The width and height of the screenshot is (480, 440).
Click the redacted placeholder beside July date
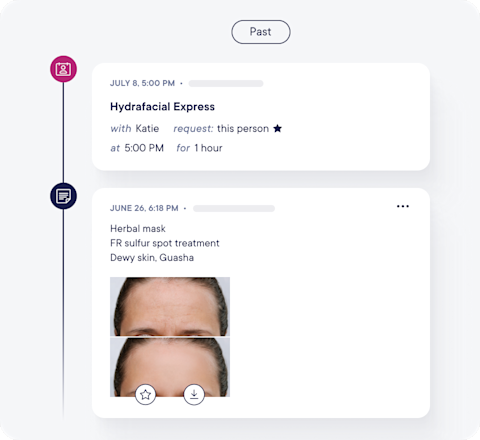pyautogui.click(x=226, y=83)
